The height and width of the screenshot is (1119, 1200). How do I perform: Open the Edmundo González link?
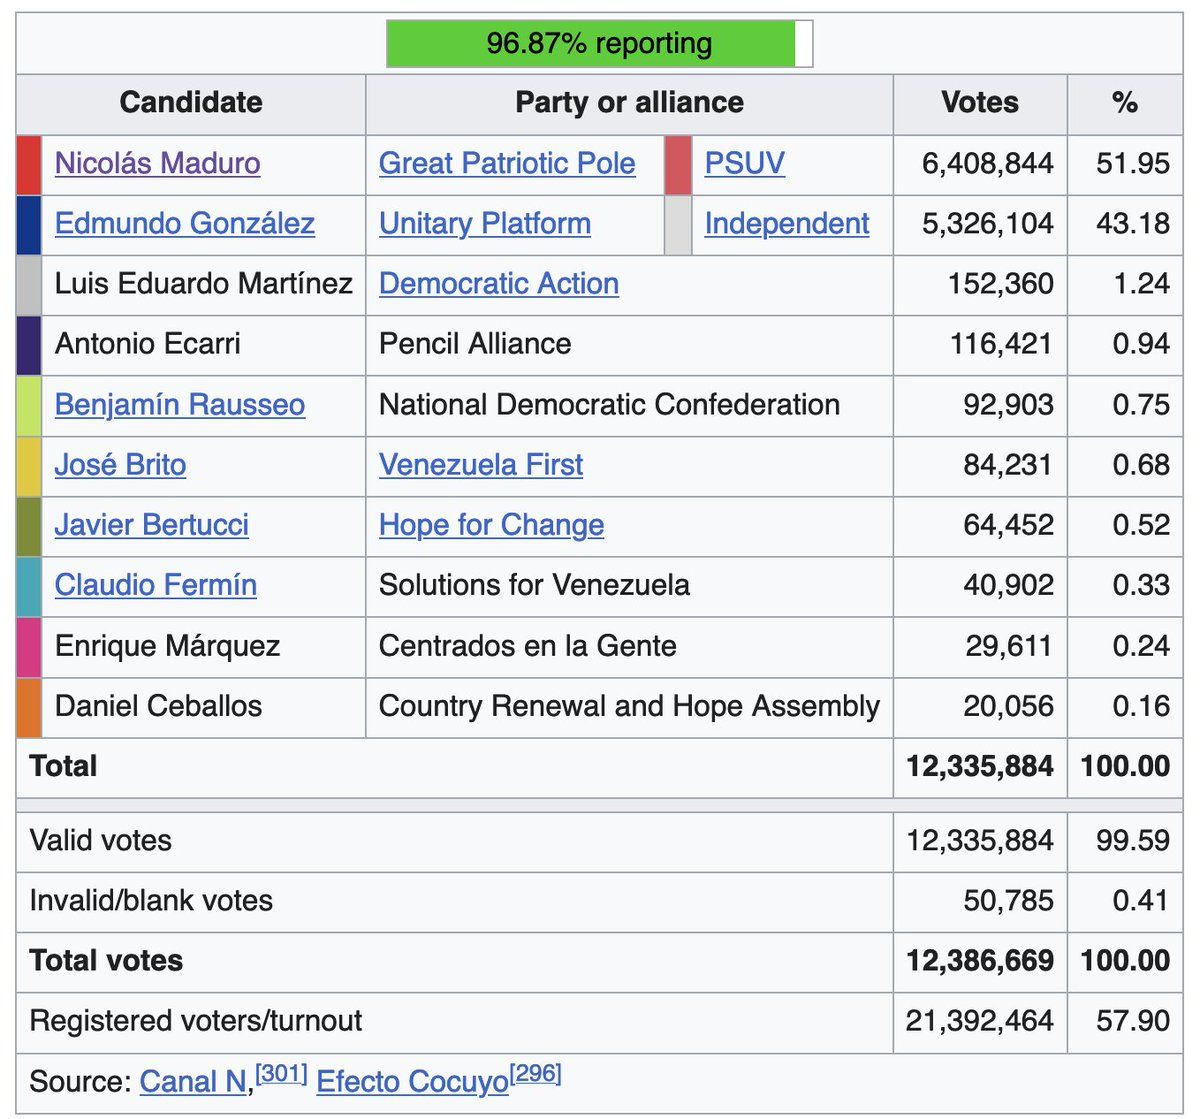tap(184, 223)
